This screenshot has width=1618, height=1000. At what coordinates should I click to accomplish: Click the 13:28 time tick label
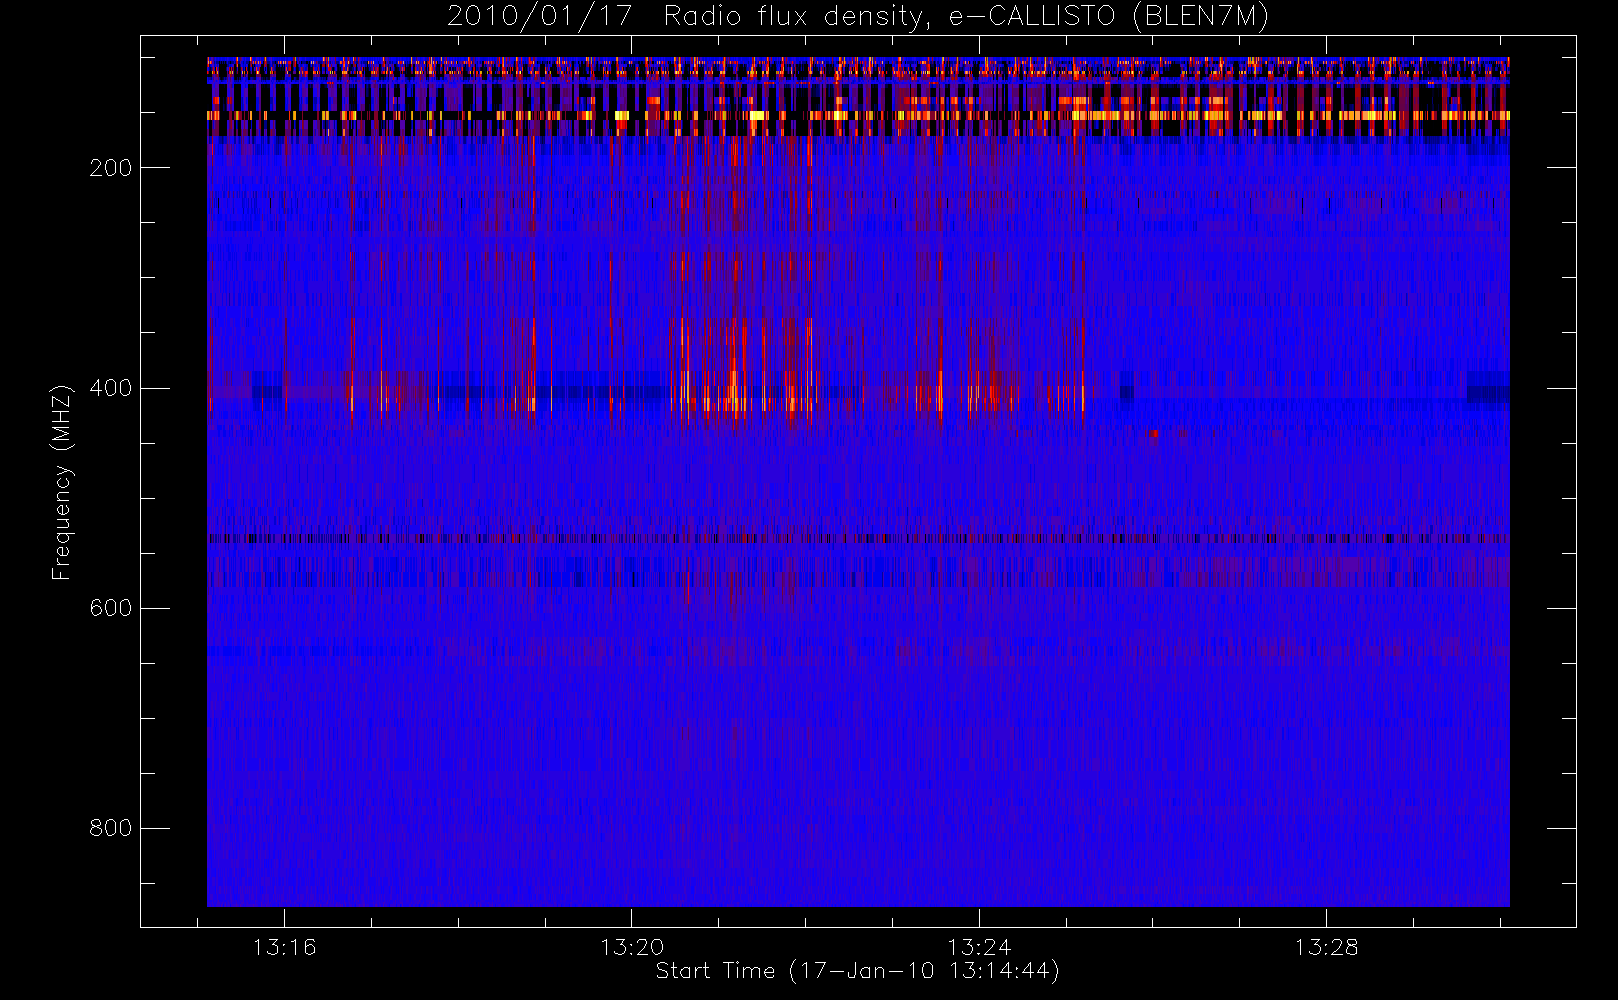click(1326, 947)
